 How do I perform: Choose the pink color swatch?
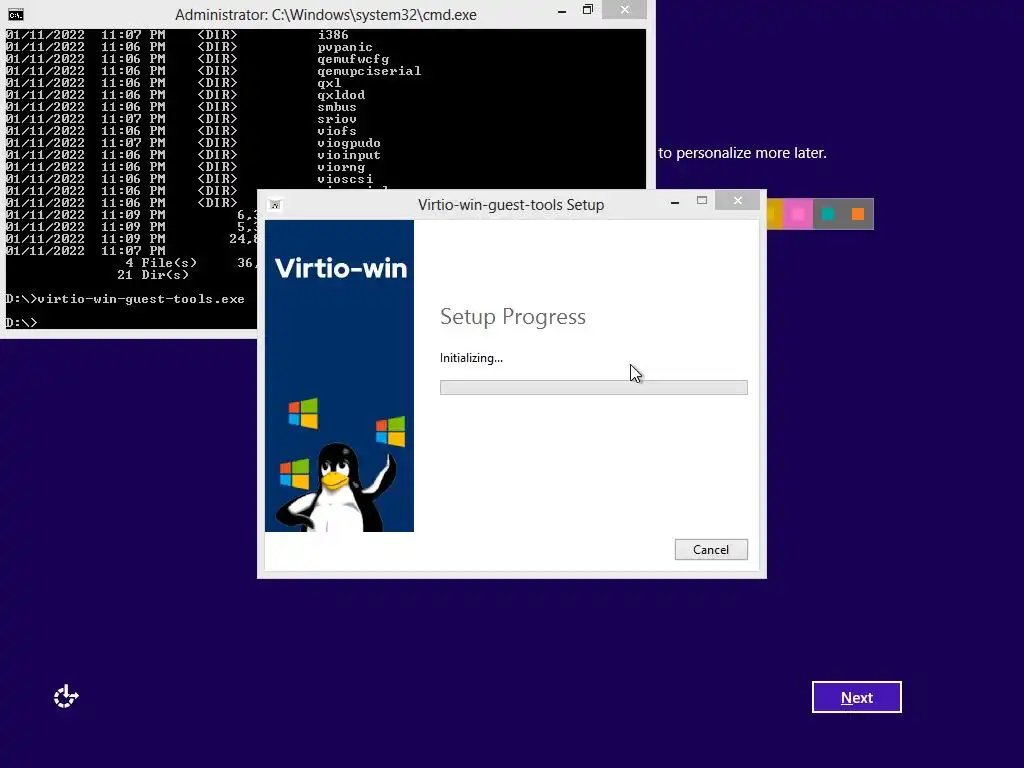click(x=797, y=214)
